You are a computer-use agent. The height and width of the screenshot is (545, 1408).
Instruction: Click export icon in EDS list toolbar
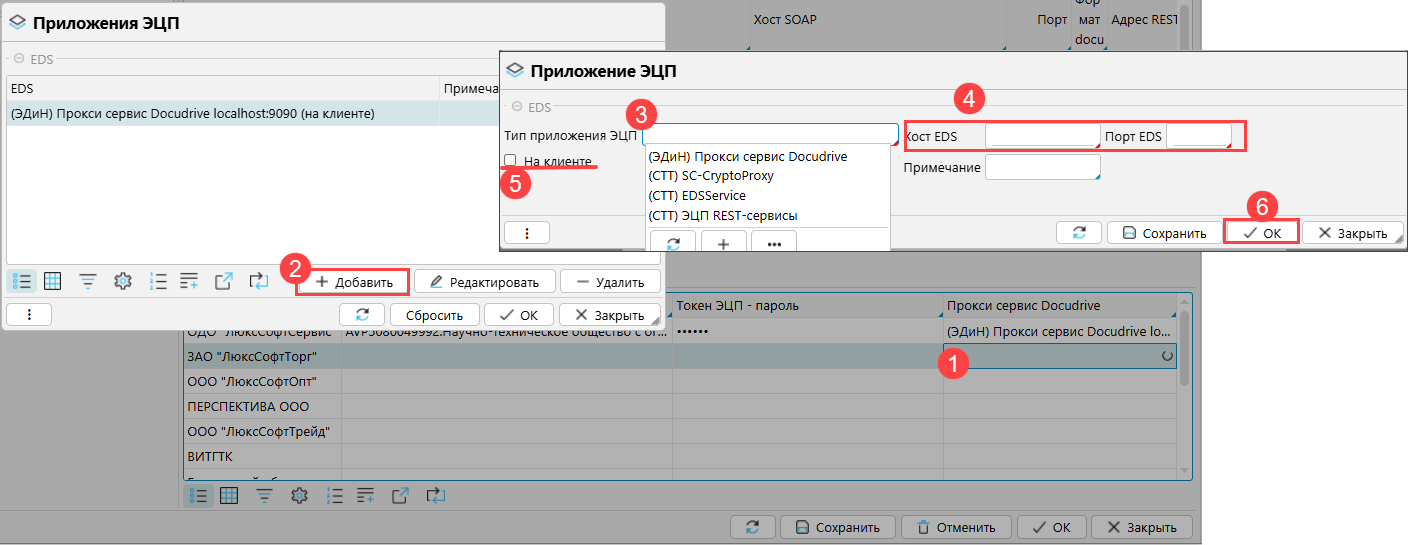[x=224, y=282]
